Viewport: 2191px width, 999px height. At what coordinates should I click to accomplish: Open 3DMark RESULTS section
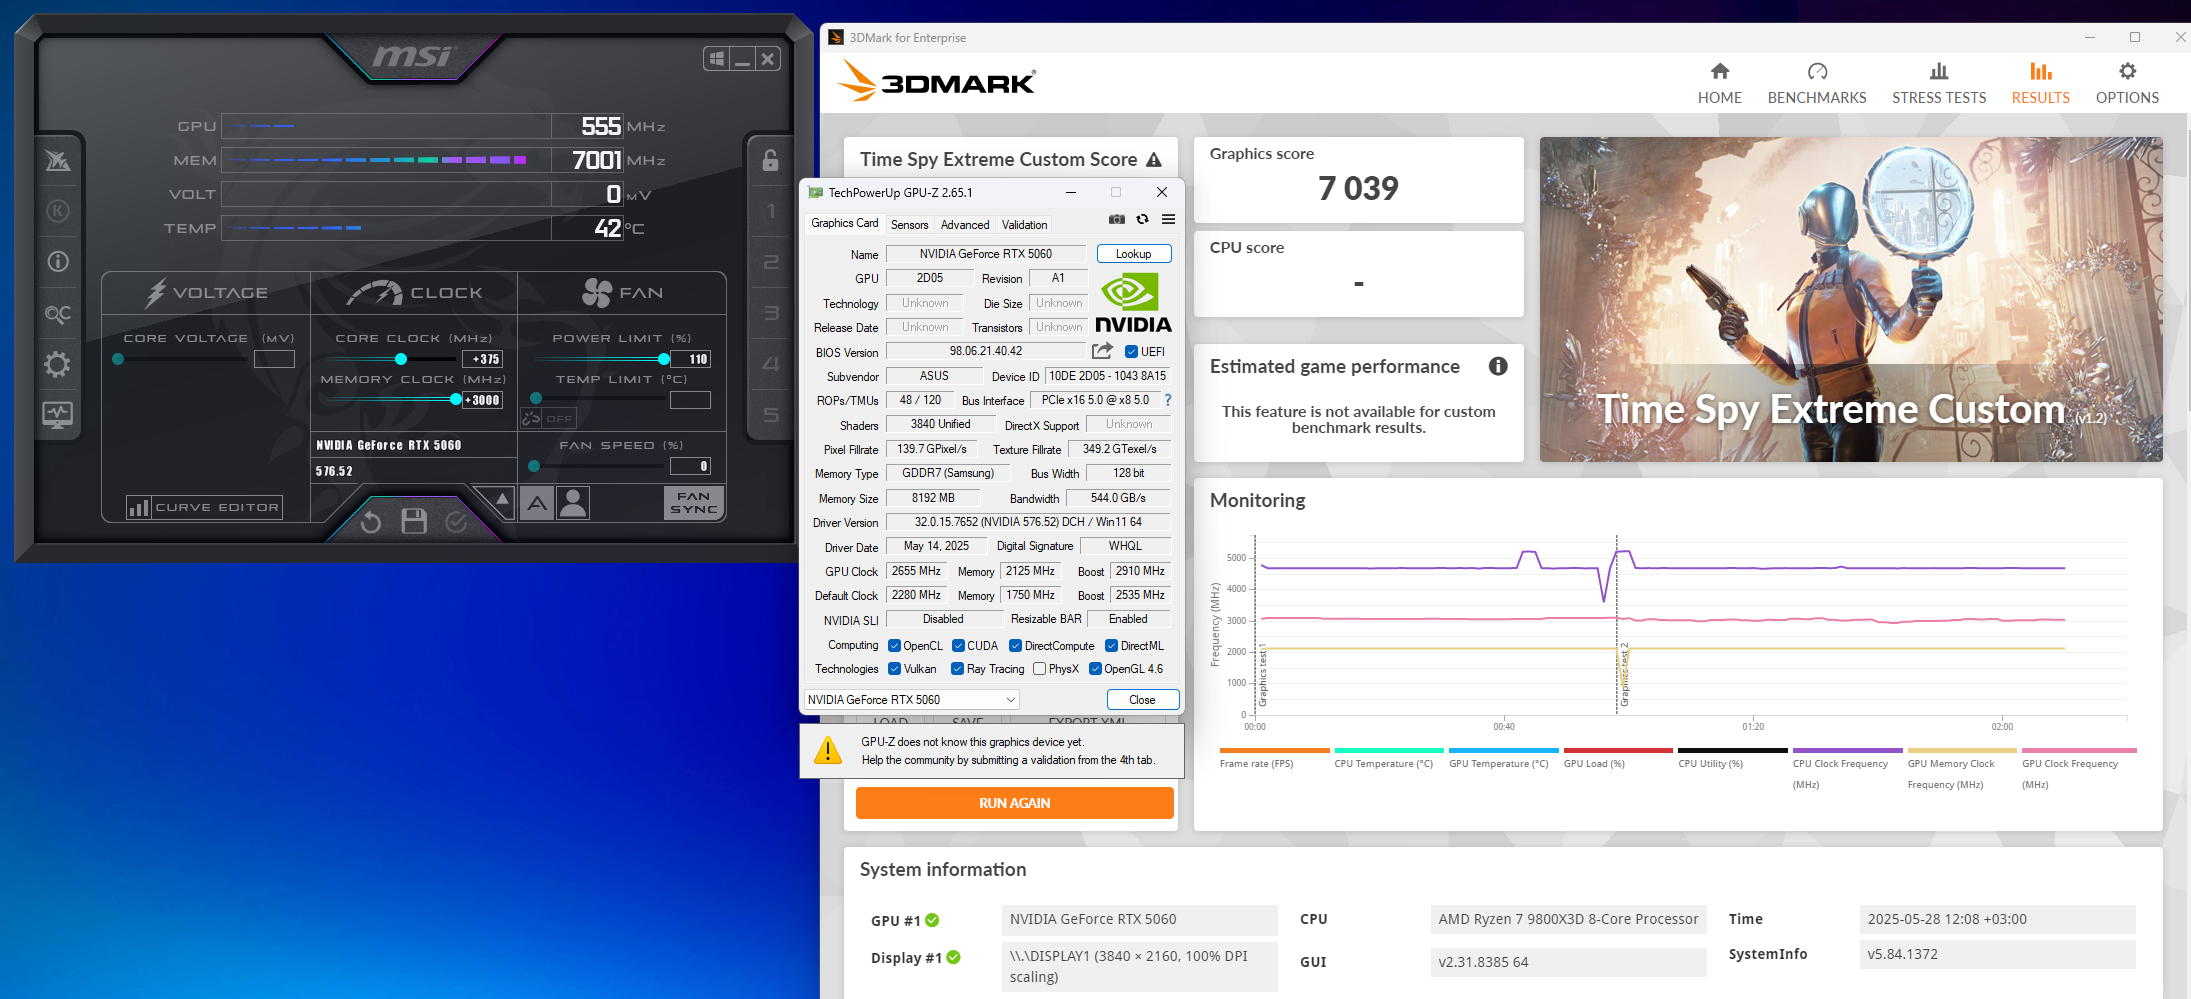click(2041, 84)
